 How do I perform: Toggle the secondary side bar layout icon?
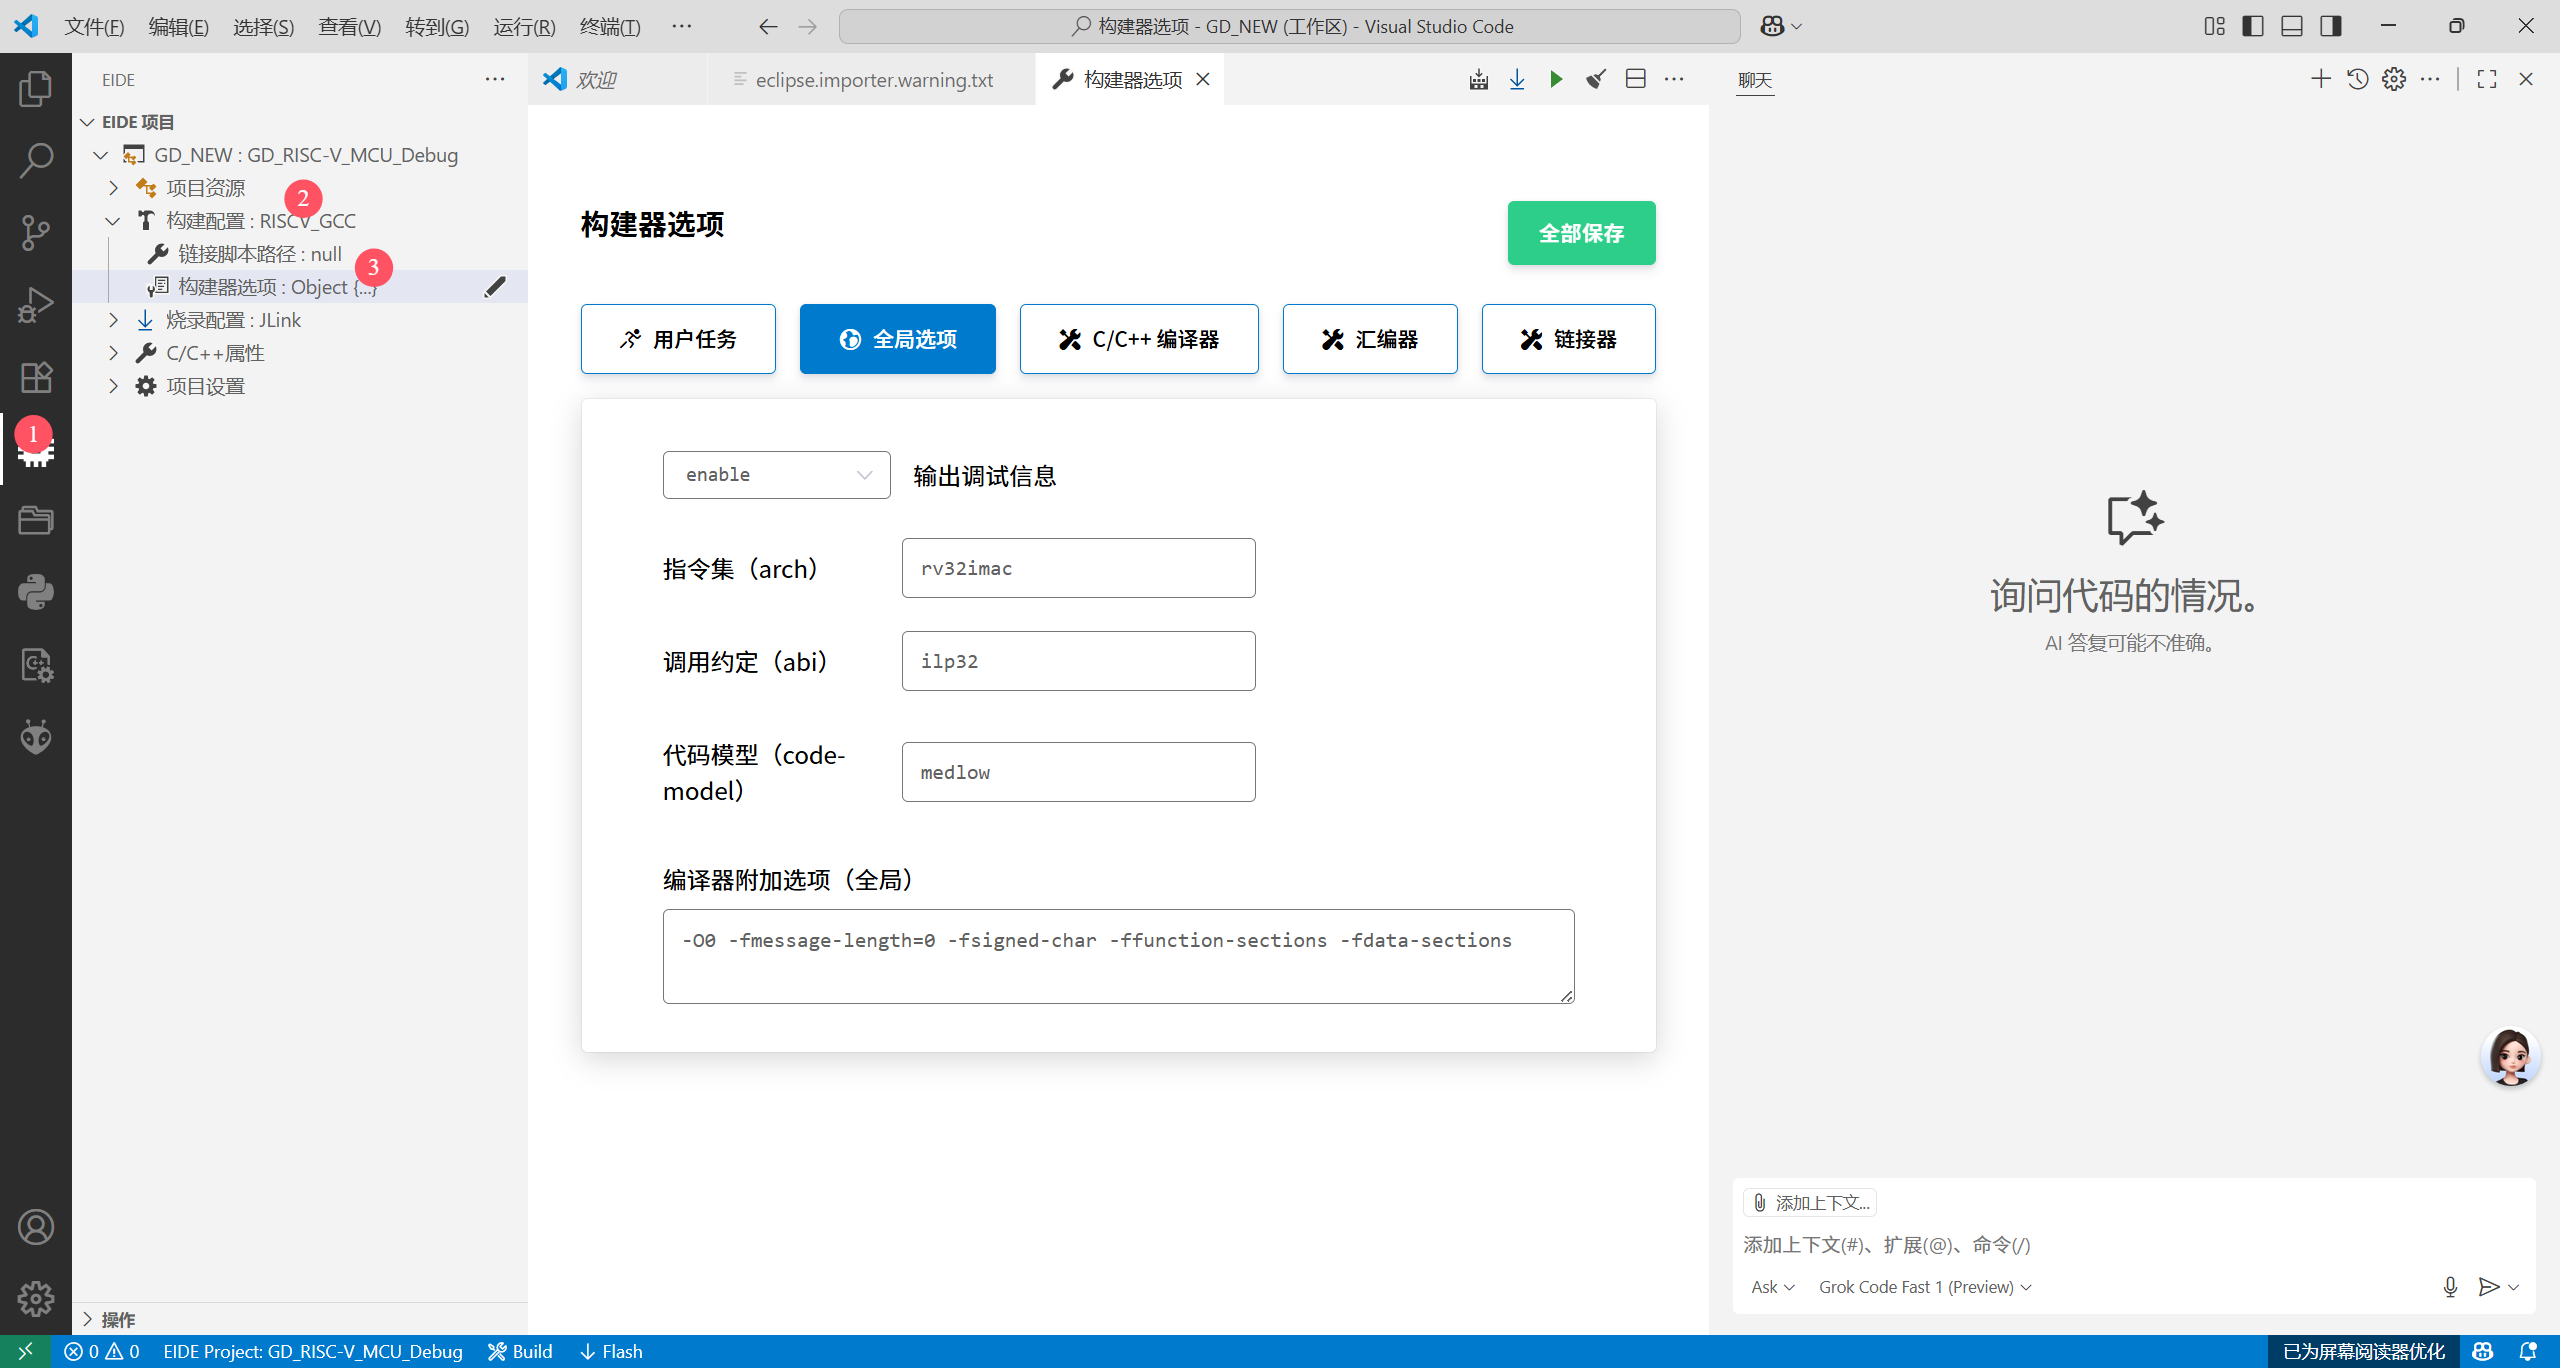tap(2331, 26)
